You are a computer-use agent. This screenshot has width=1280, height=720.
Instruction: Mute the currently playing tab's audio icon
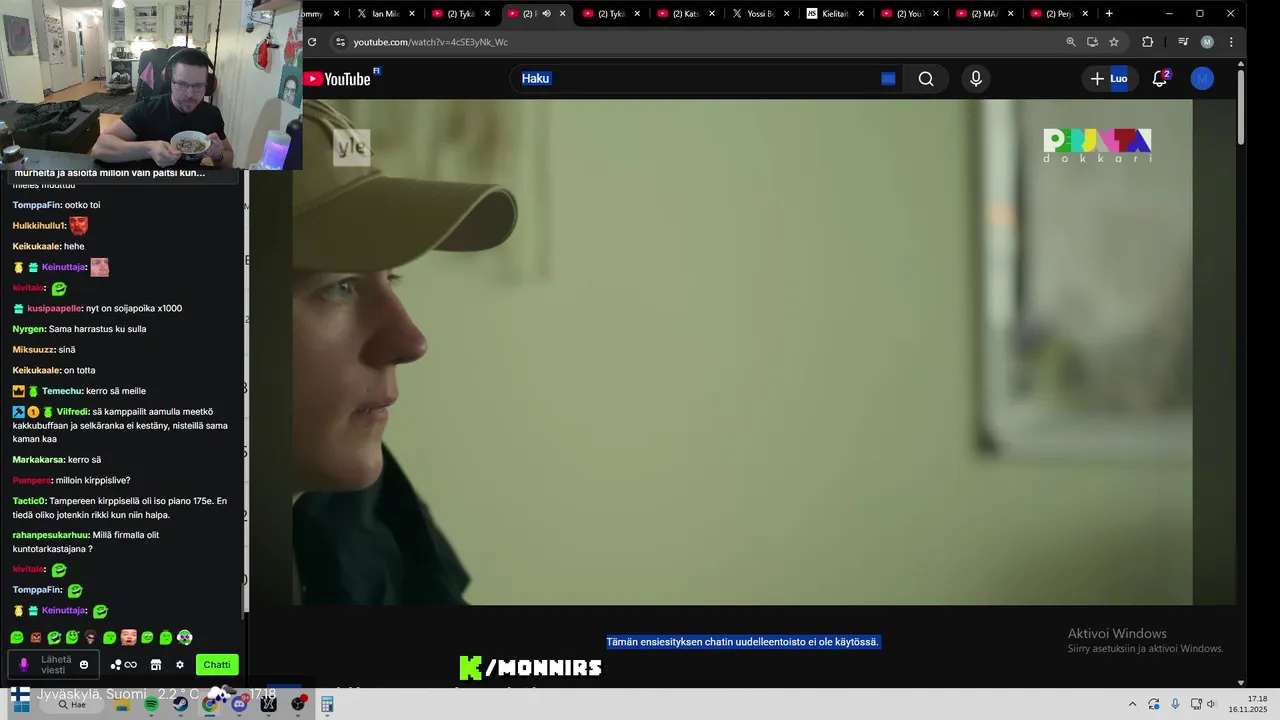click(x=546, y=14)
